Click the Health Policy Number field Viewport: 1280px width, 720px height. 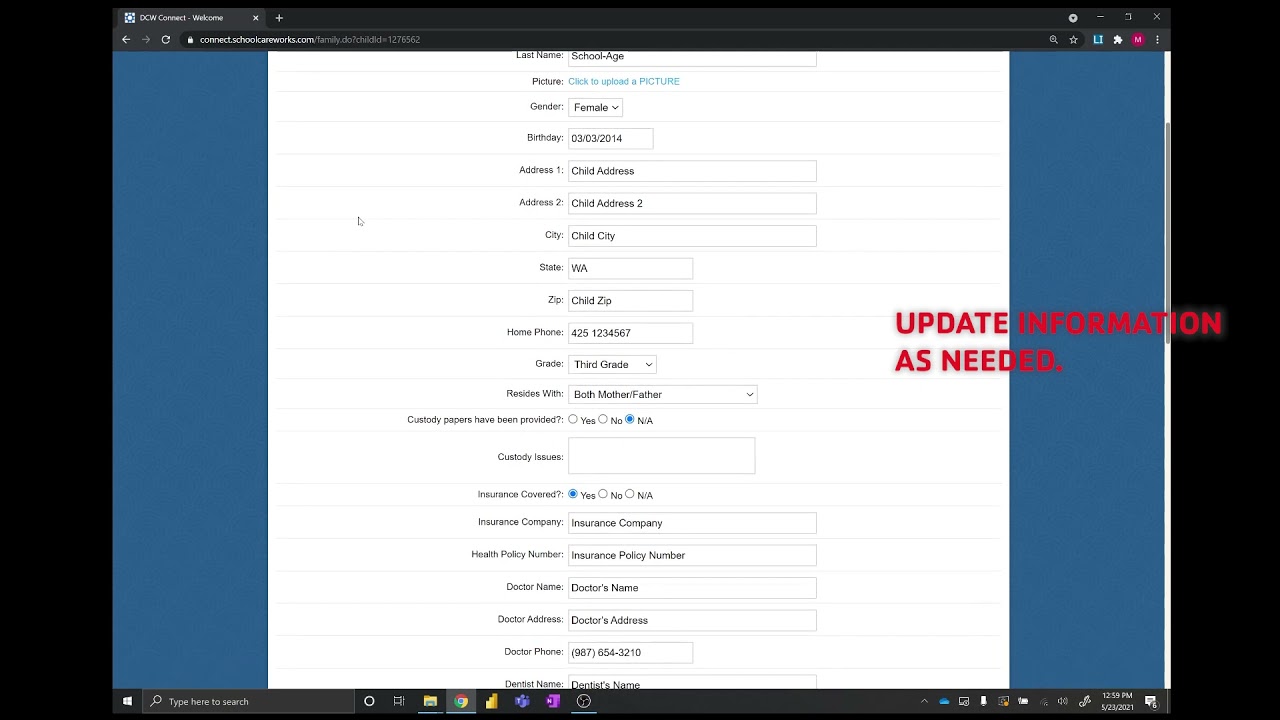[x=692, y=555]
